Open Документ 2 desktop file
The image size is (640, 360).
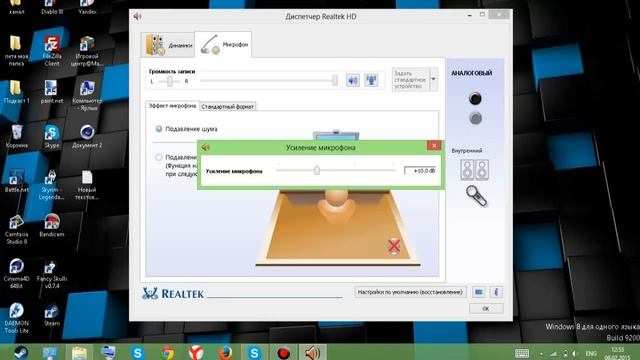pos(87,136)
